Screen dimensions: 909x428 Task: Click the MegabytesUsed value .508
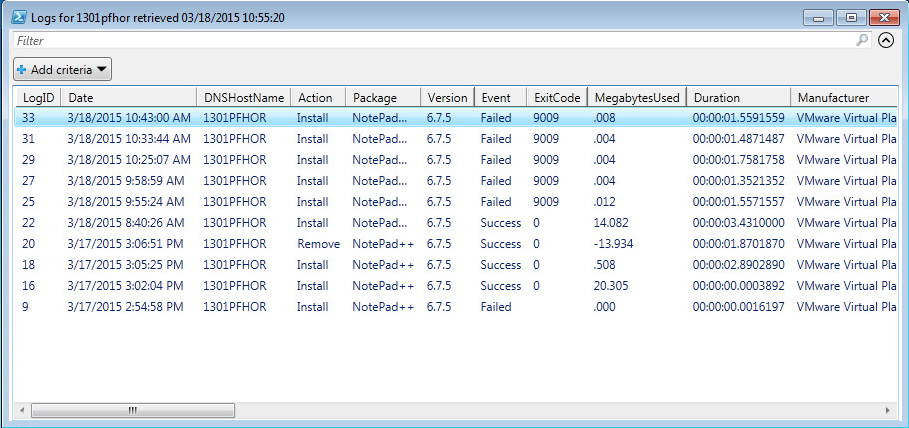click(x=605, y=265)
